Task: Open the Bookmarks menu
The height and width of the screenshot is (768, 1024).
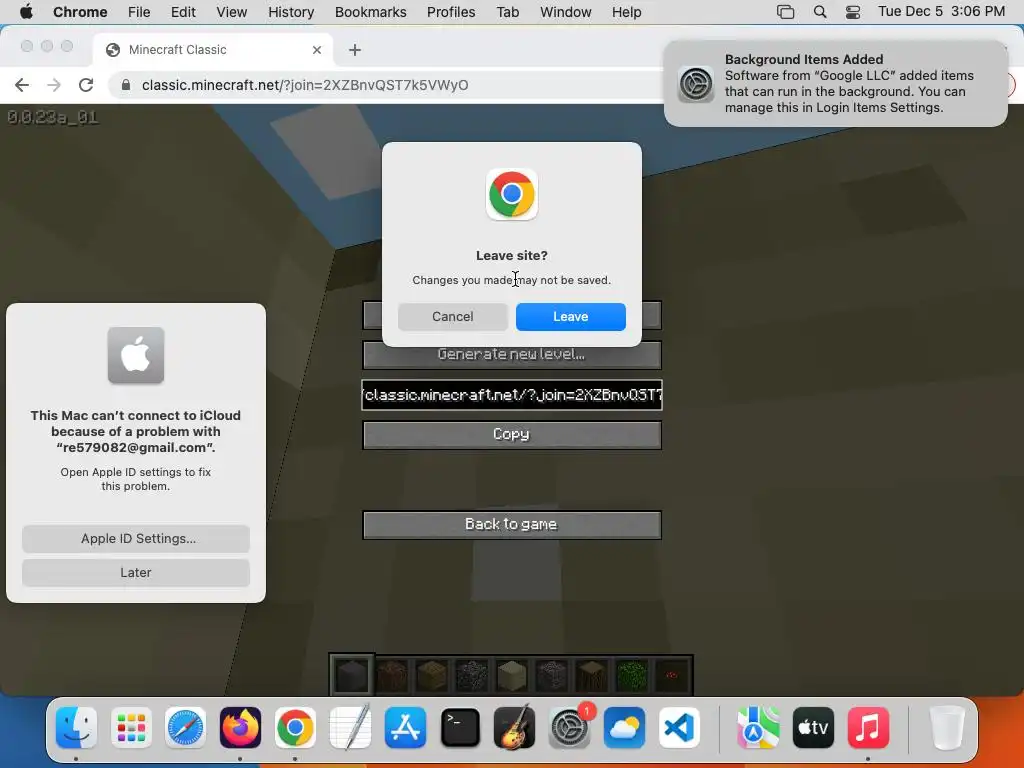Action: [x=370, y=12]
